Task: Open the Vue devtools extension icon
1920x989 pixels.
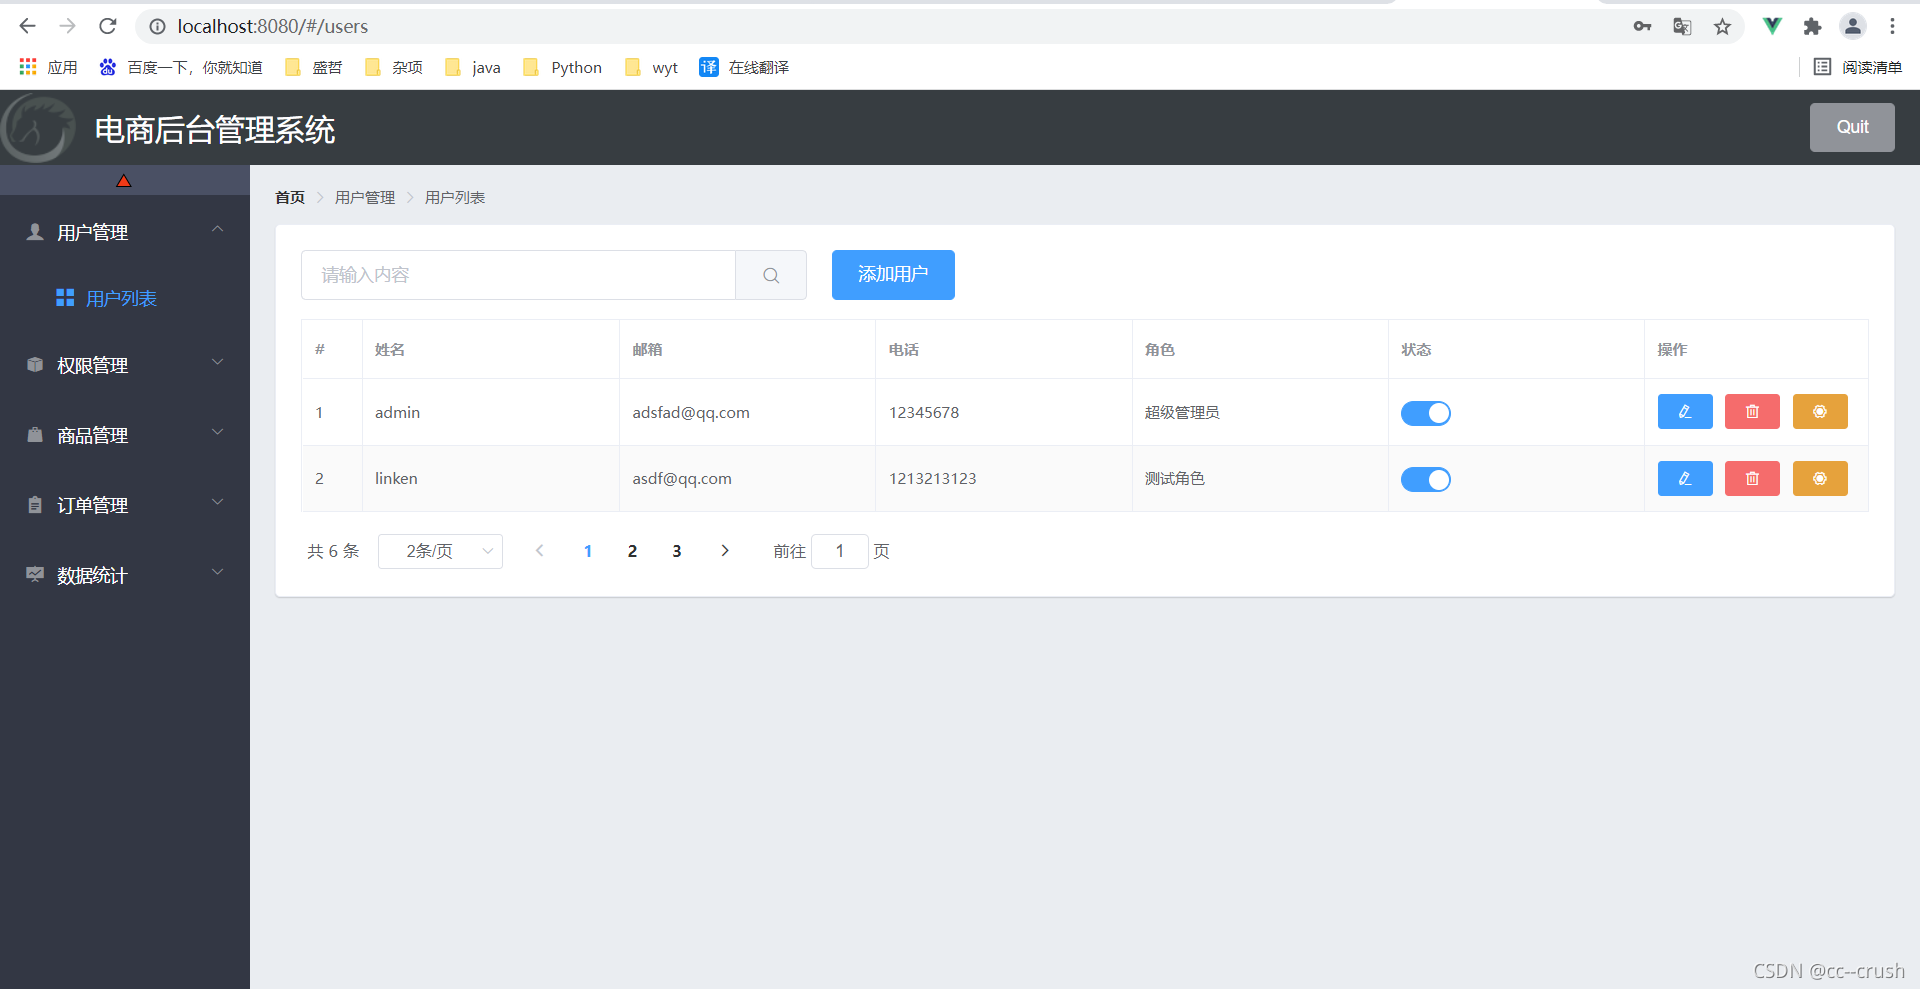Action: [x=1772, y=27]
